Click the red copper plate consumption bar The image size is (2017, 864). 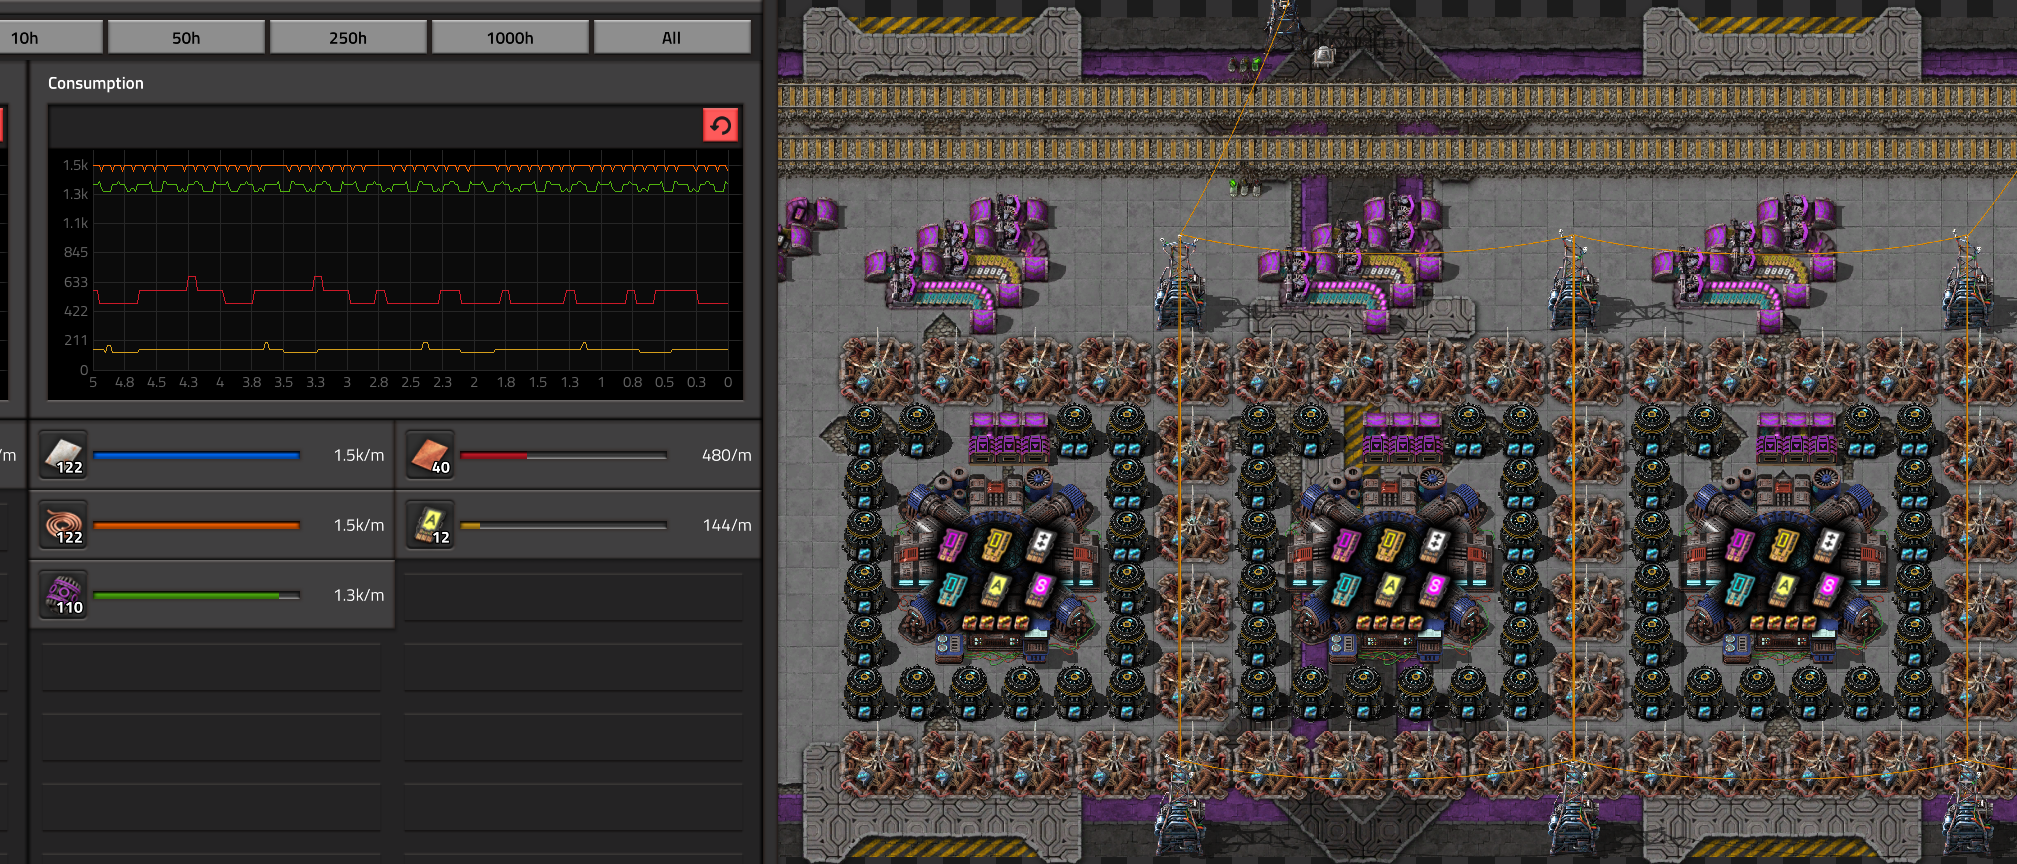click(563, 455)
